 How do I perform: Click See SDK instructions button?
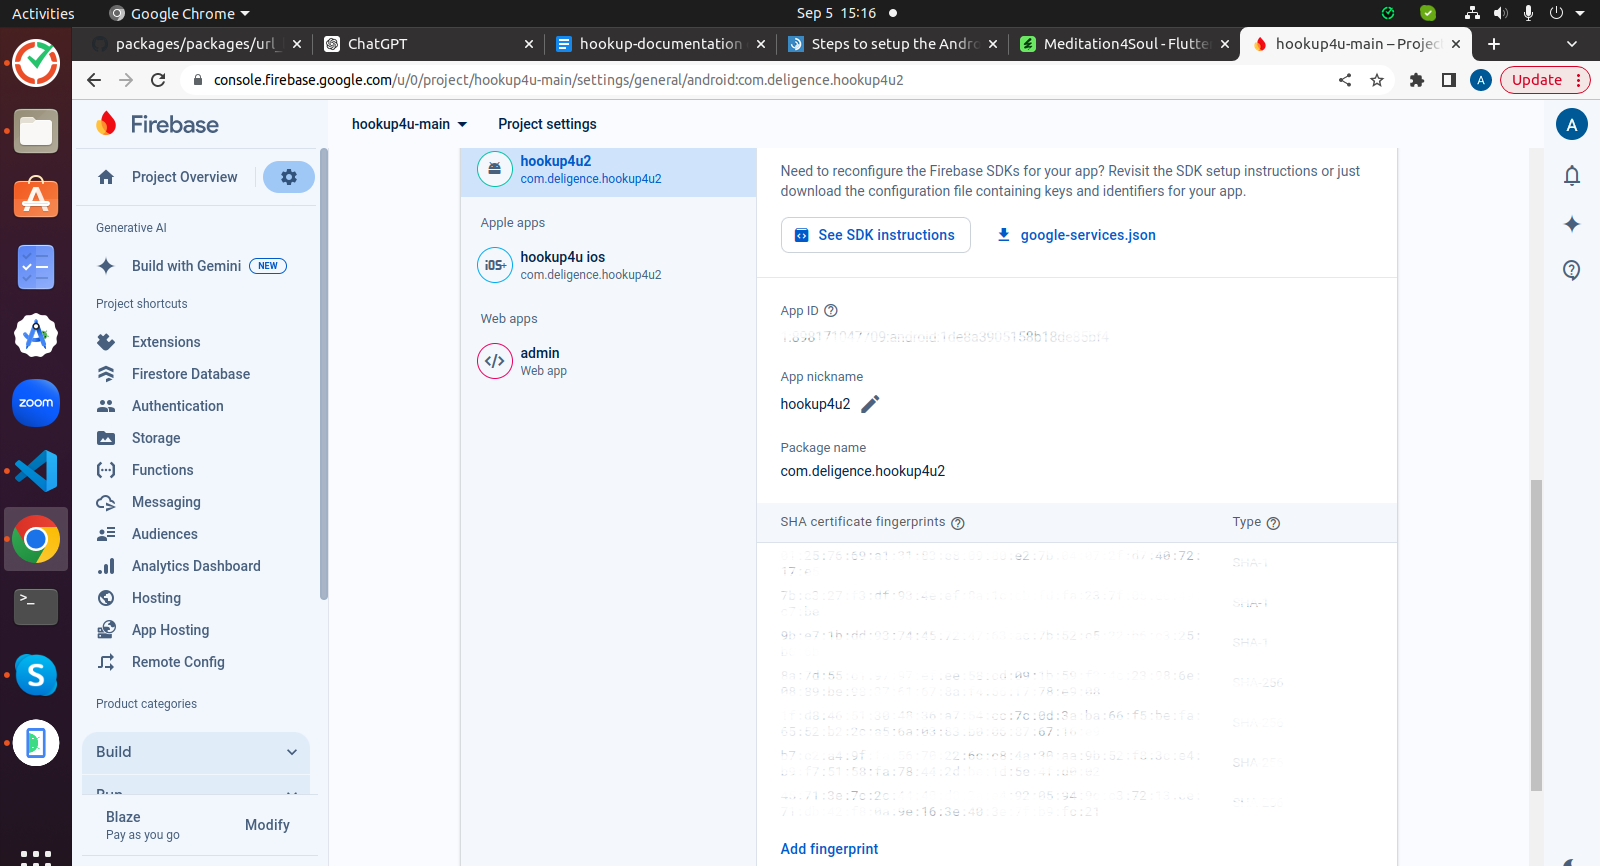875,235
